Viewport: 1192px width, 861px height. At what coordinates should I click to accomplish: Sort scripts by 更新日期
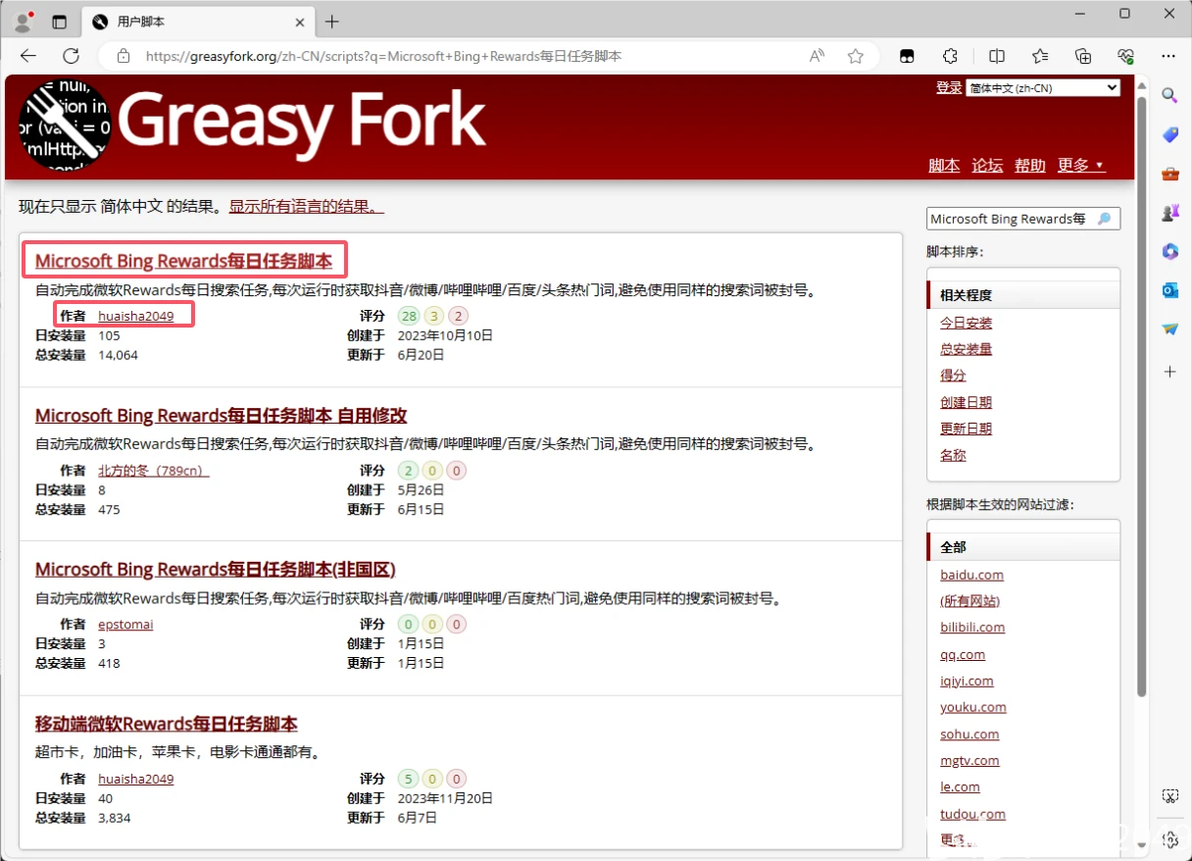pos(965,429)
